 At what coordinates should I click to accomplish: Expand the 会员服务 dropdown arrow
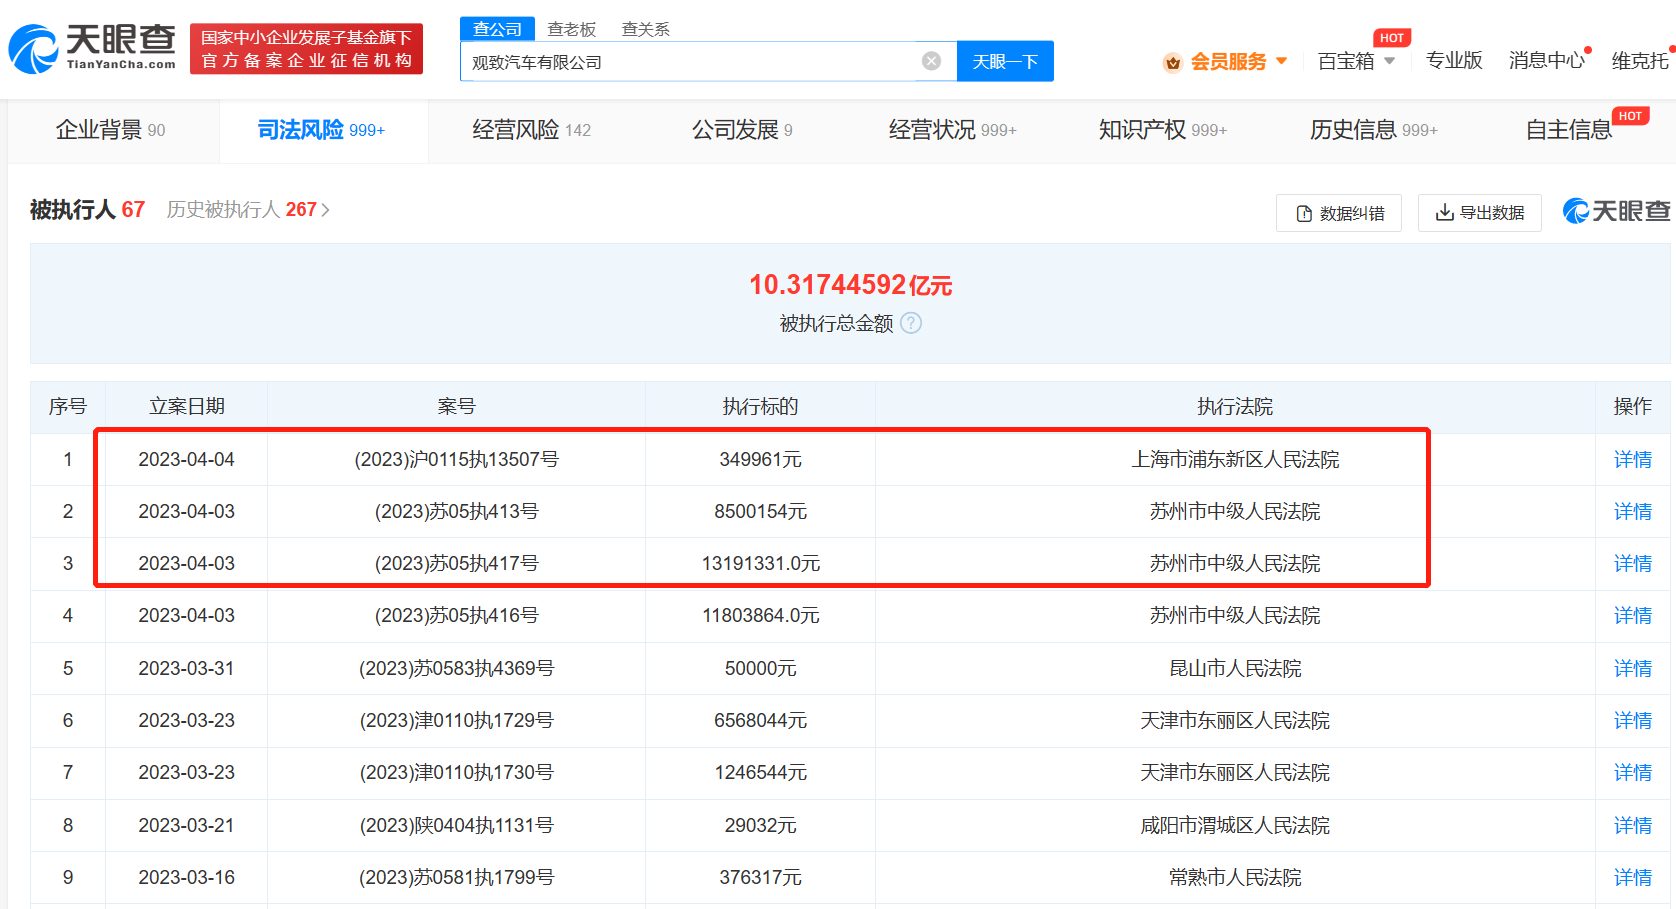click(x=1282, y=62)
